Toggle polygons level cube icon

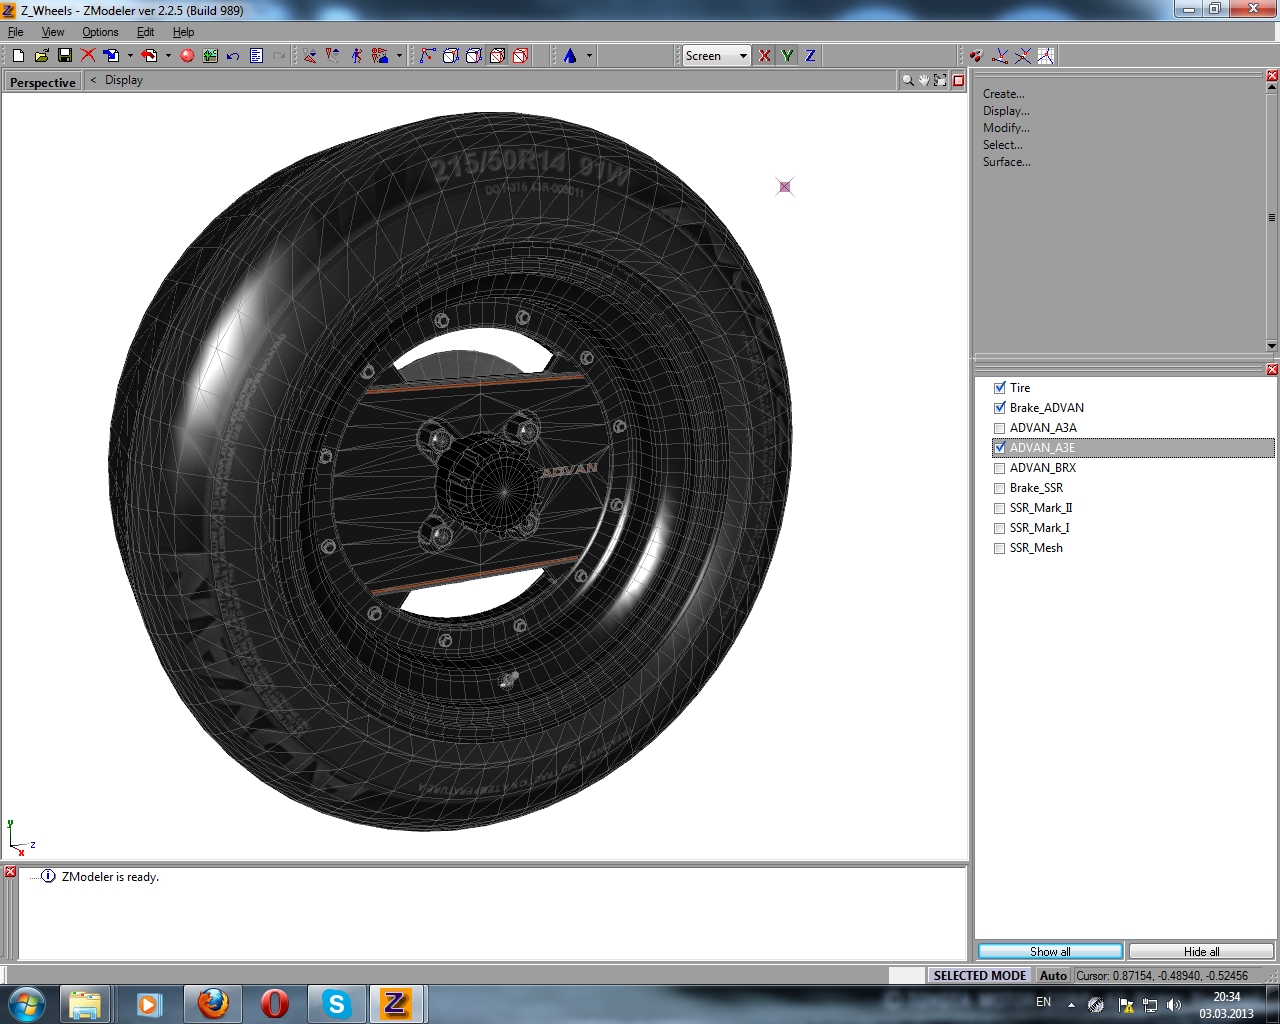tap(497, 56)
